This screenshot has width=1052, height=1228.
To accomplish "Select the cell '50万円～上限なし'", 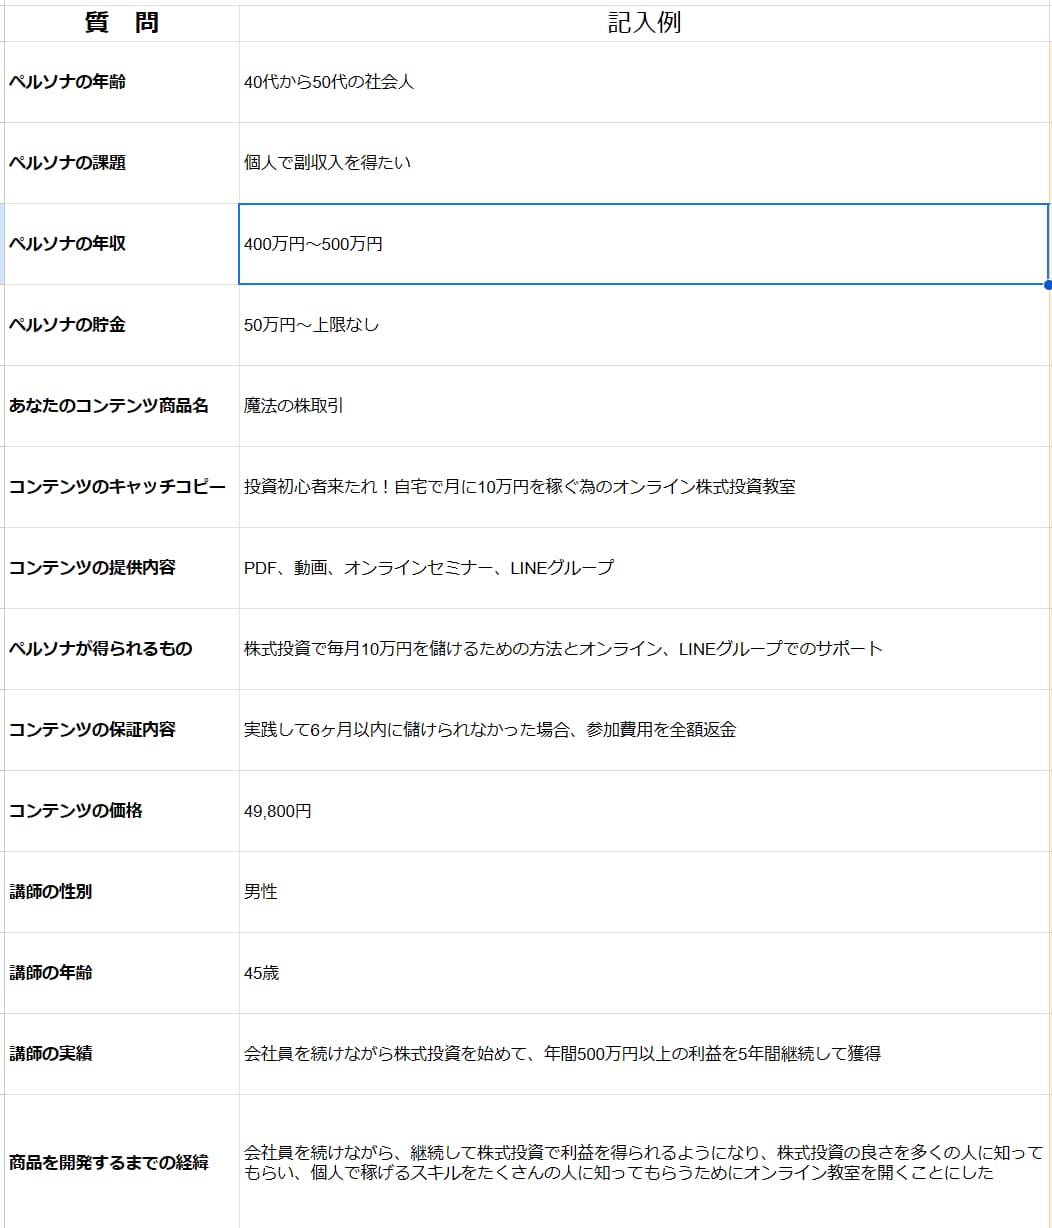I will click(645, 325).
